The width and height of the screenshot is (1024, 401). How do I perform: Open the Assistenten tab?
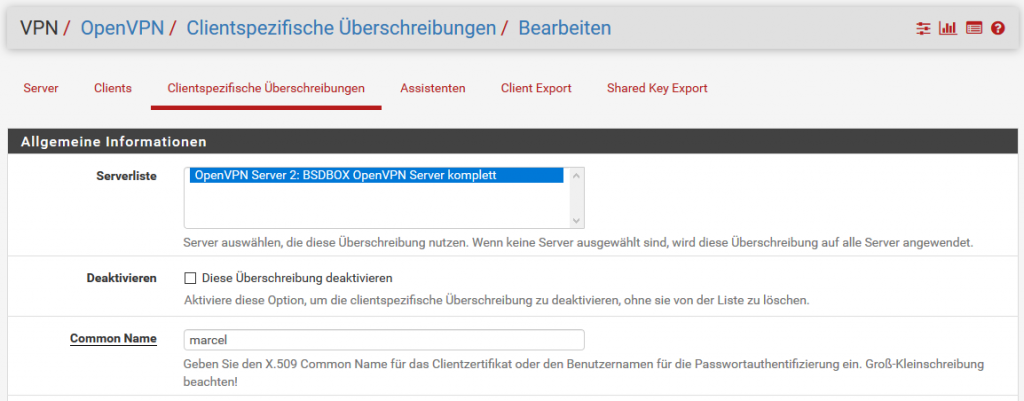point(433,88)
